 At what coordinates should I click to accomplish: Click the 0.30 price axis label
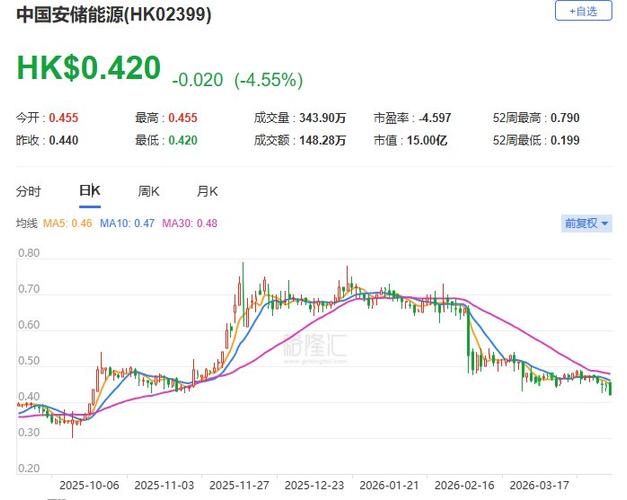29,432
